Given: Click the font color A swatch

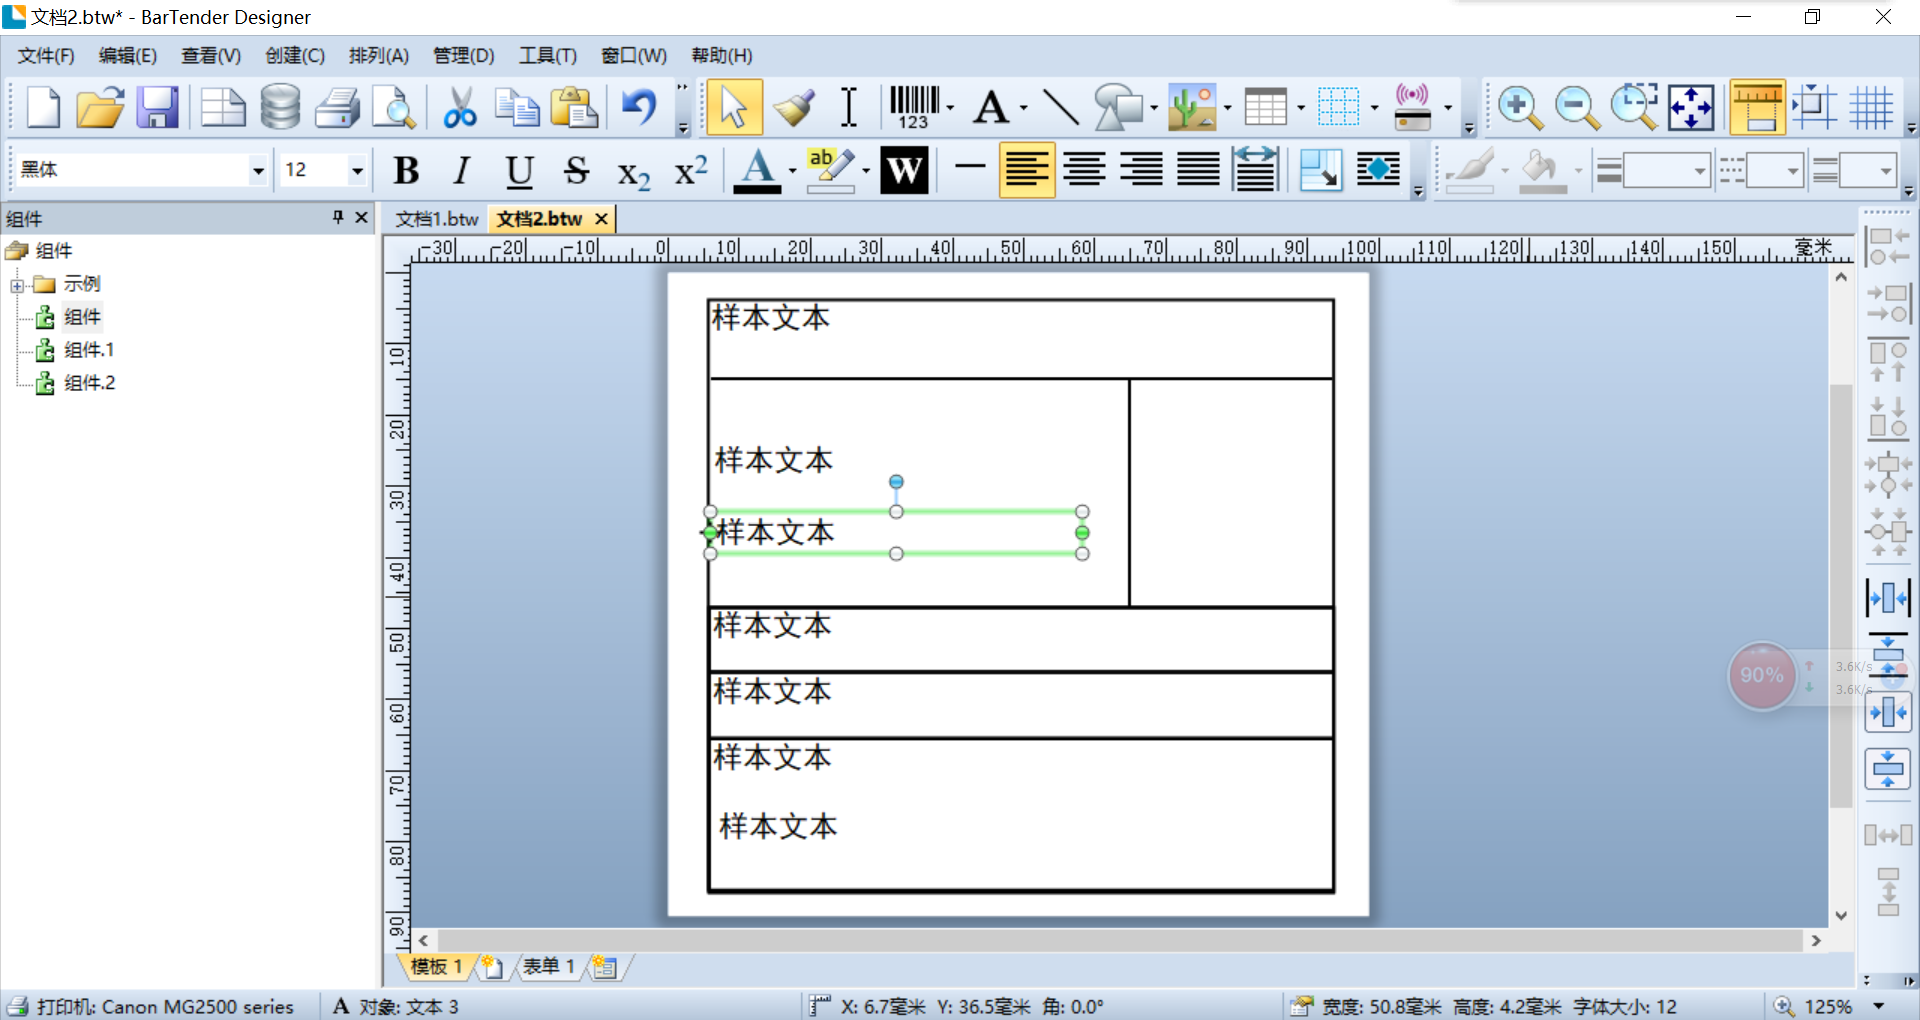Looking at the screenshot, I should click(x=757, y=171).
